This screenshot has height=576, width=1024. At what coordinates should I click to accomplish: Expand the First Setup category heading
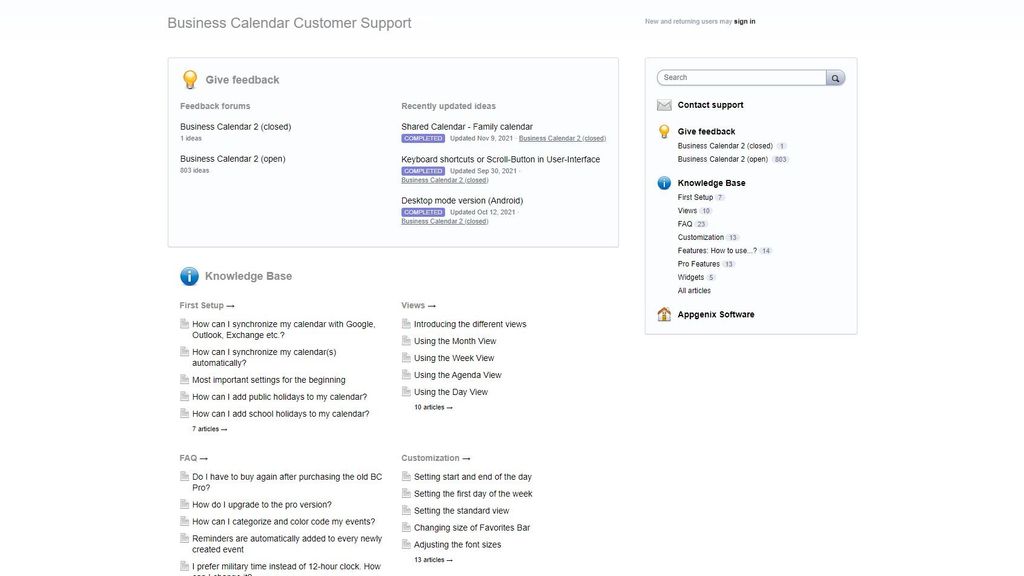207,306
